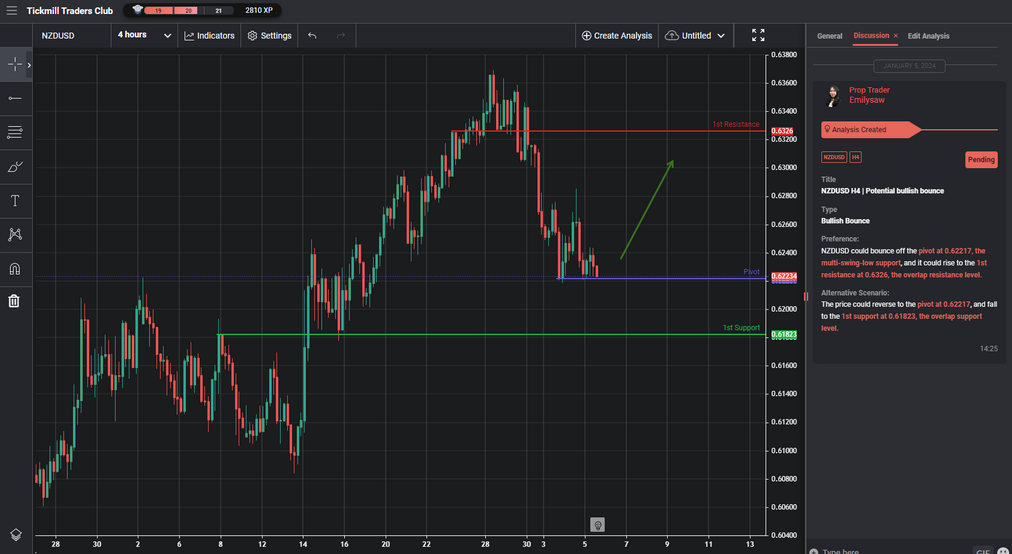Click the Tickmill Traders Club title
The image size is (1012, 554).
pyautogui.click(x=70, y=11)
